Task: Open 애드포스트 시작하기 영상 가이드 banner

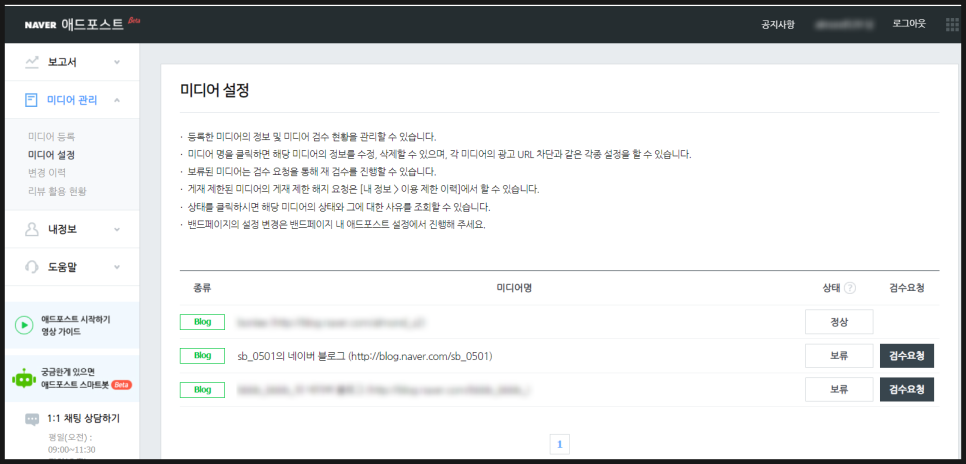Action: [71, 325]
